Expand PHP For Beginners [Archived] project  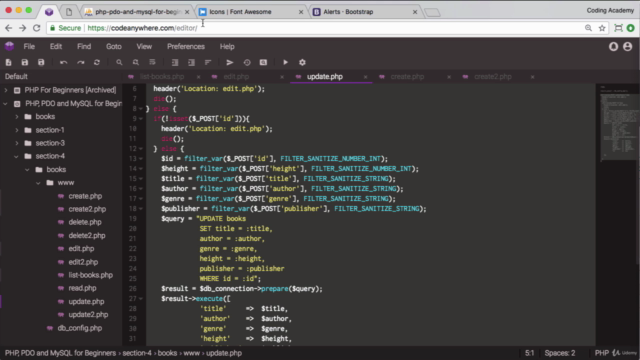tap(6, 90)
